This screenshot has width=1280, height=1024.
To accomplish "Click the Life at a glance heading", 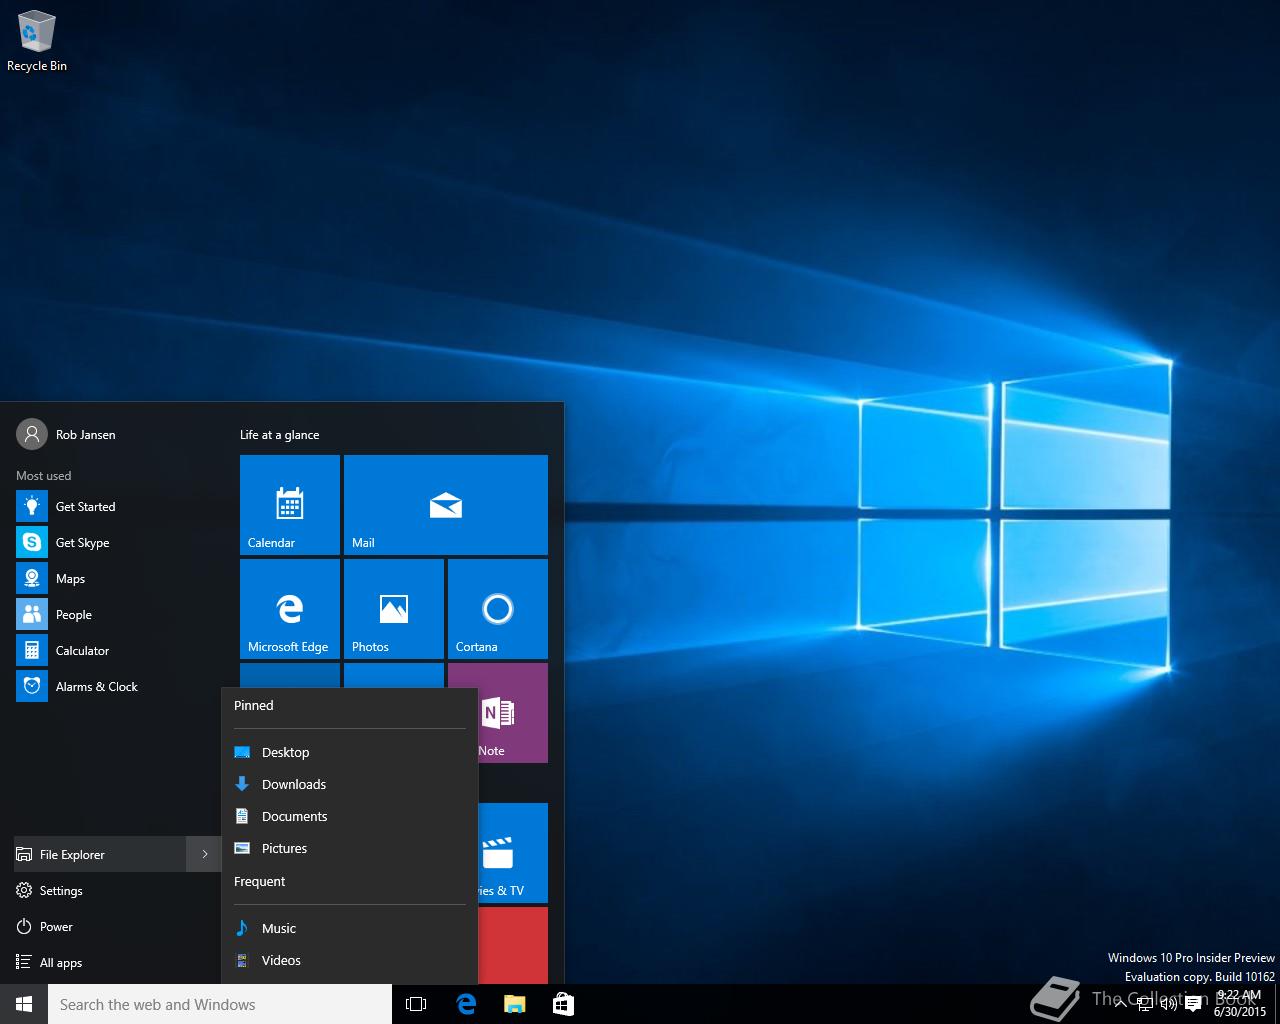I will [279, 435].
